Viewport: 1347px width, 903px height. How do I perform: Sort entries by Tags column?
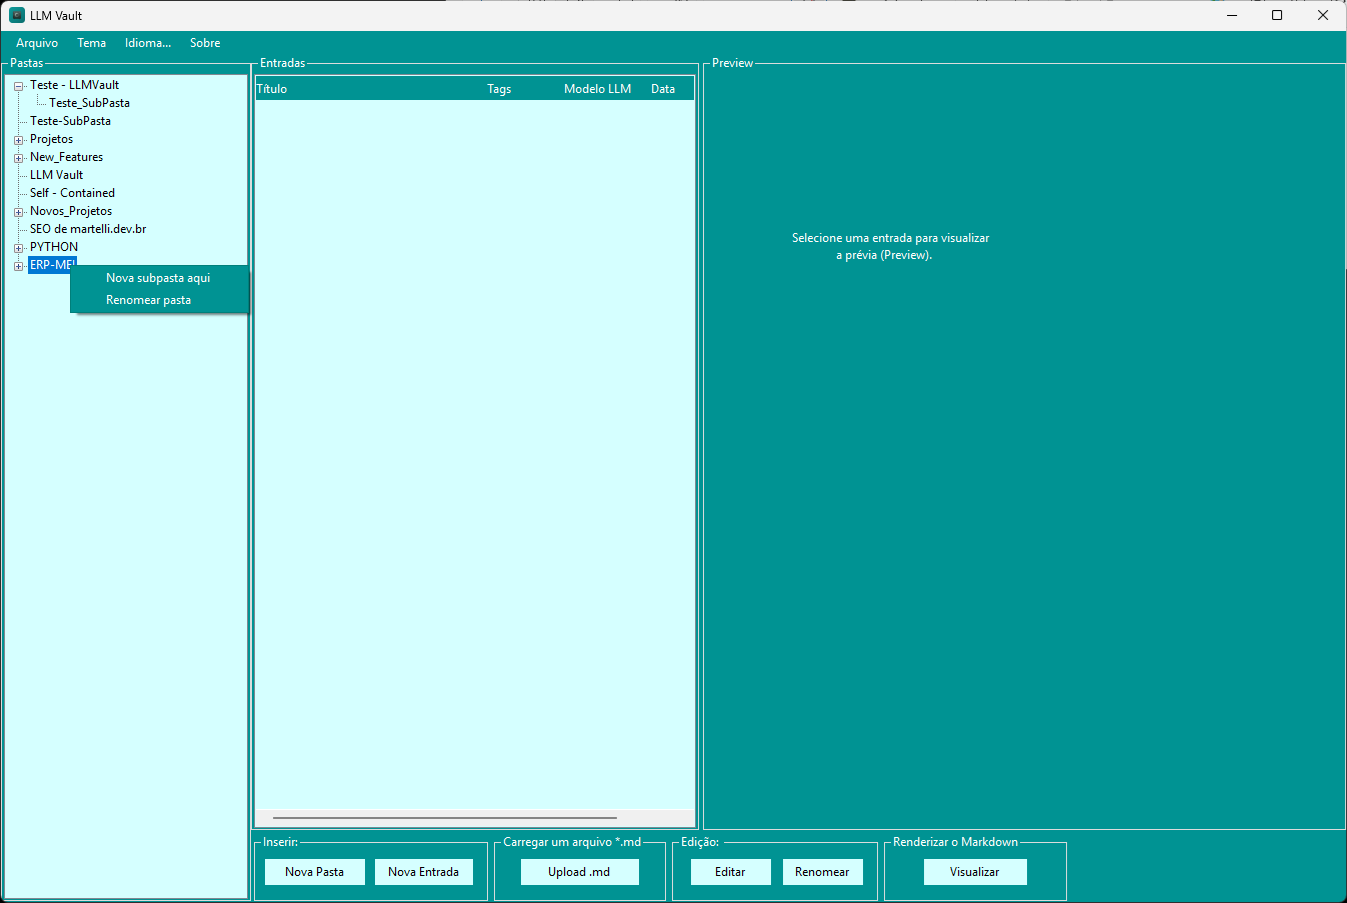[499, 89]
